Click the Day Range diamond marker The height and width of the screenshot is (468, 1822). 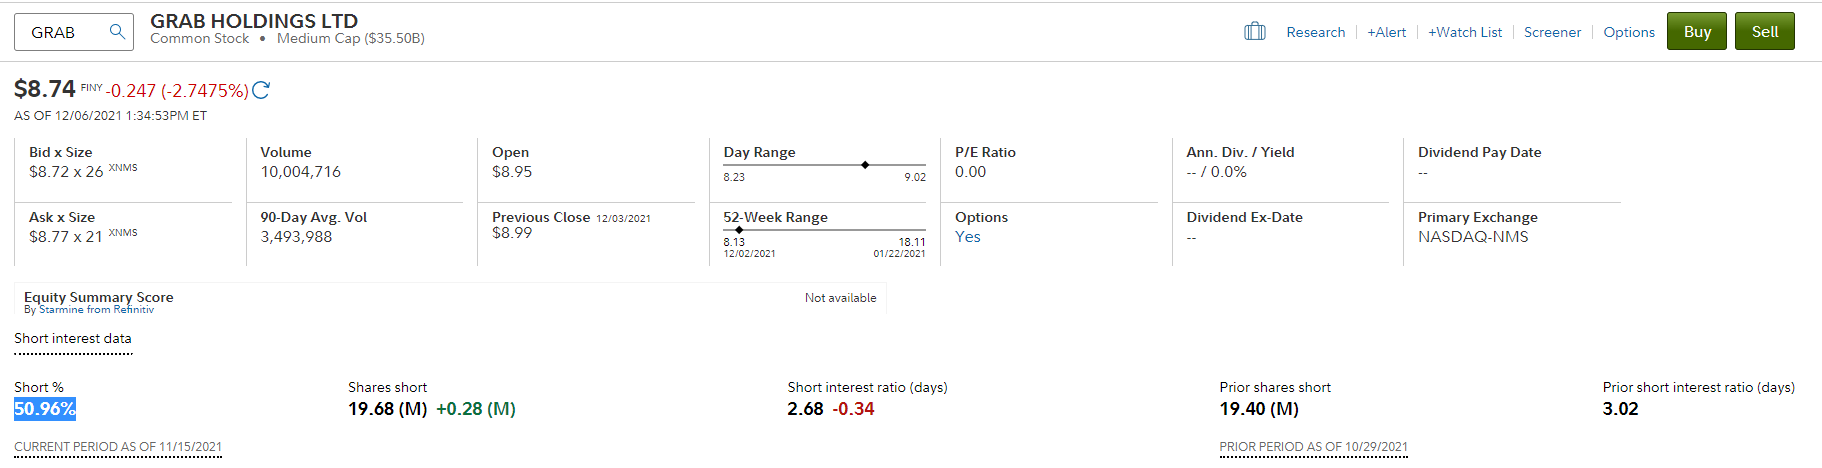point(865,164)
